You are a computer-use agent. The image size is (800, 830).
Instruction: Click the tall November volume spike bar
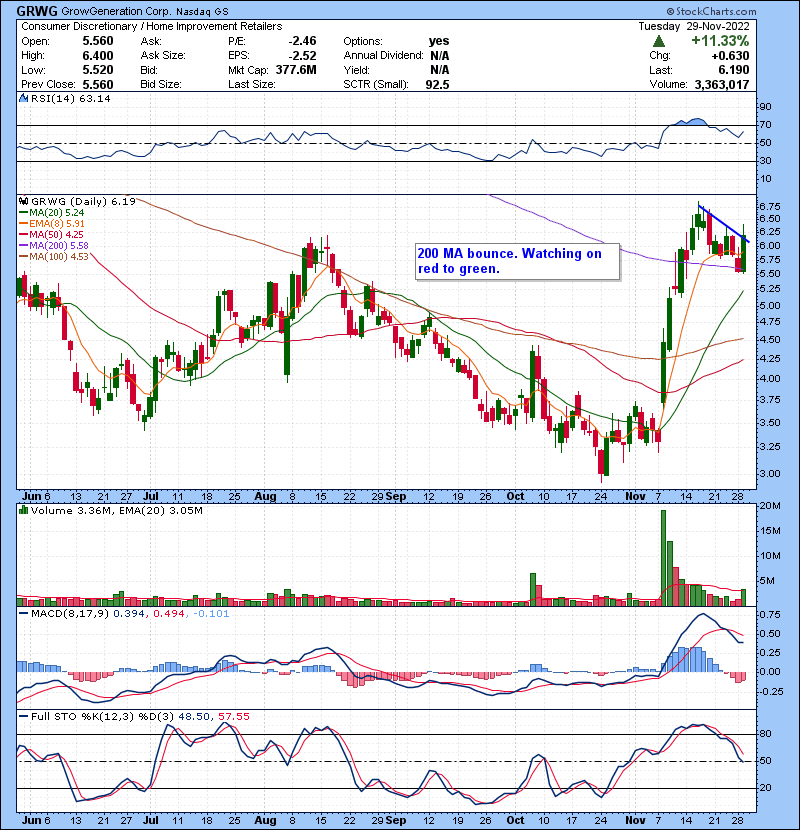click(663, 557)
